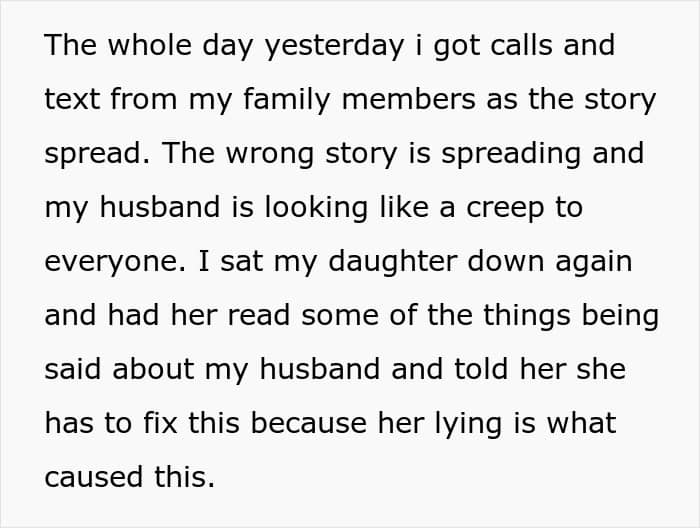This screenshot has width=700, height=528.
Task: Select the word "because"
Action: (x=309, y=423)
